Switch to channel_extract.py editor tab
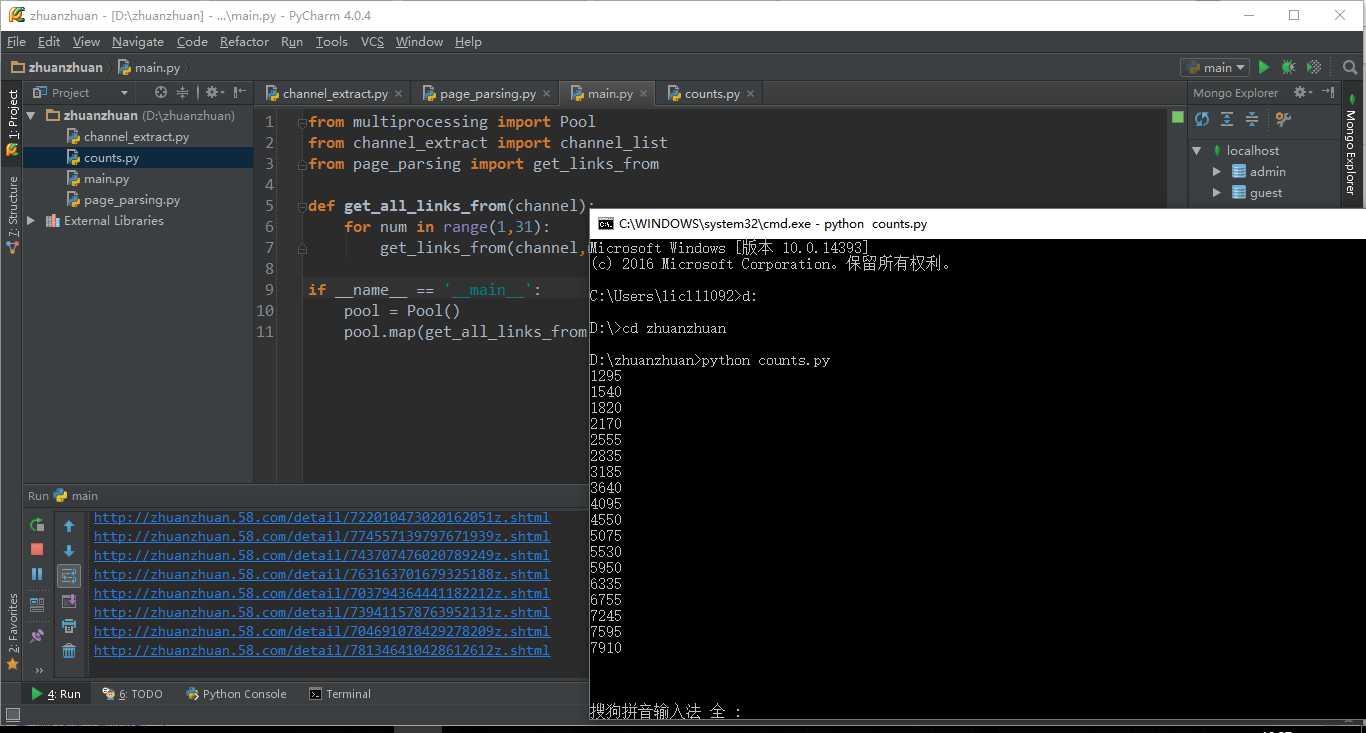 pos(335,93)
